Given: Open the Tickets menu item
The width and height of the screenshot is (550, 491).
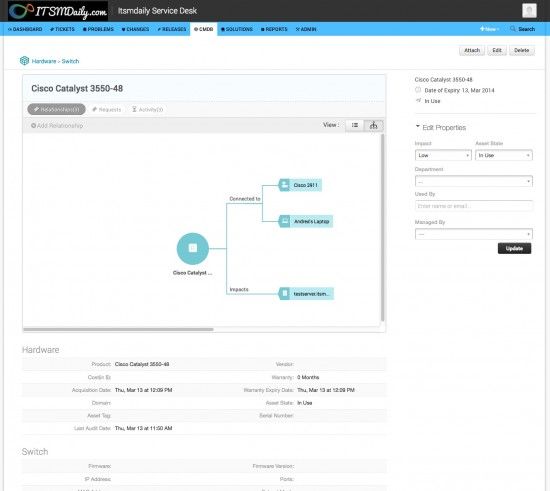Looking at the screenshot, I should click(62, 29).
